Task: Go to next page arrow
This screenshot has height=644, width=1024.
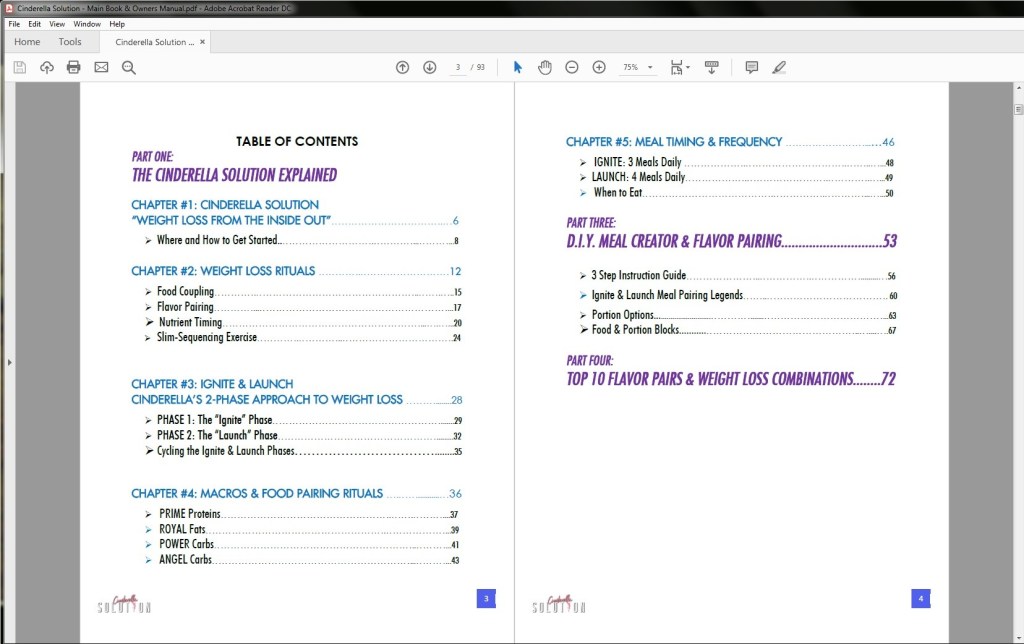Action: point(430,67)
